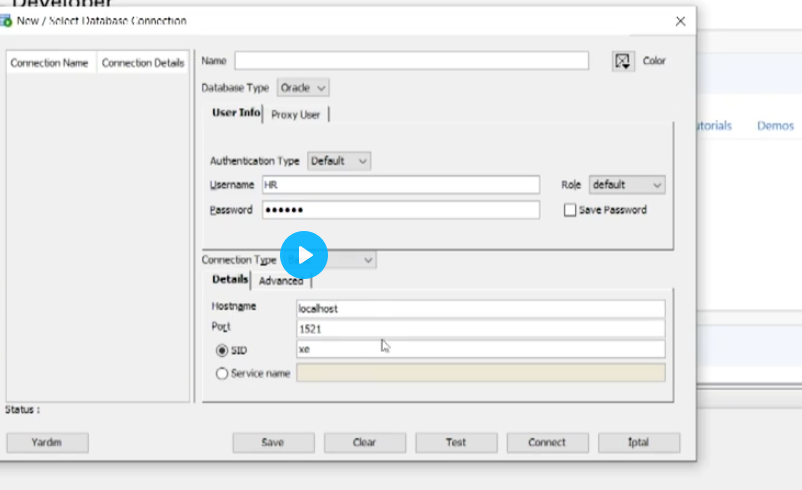802x490 pixels.
Task: Click the Password input field
Action: 401,210
